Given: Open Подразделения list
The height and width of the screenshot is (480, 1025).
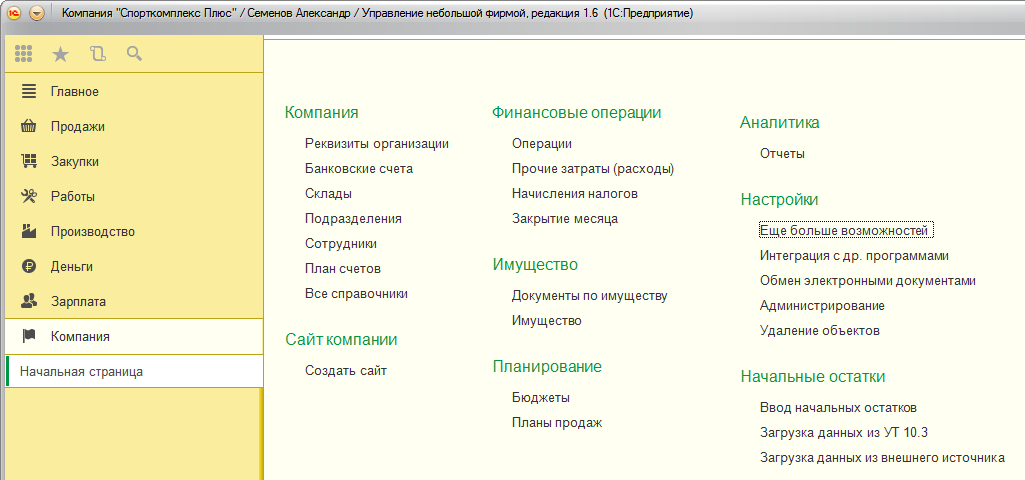Looking at the screenshot, I should tap(353, 218).
